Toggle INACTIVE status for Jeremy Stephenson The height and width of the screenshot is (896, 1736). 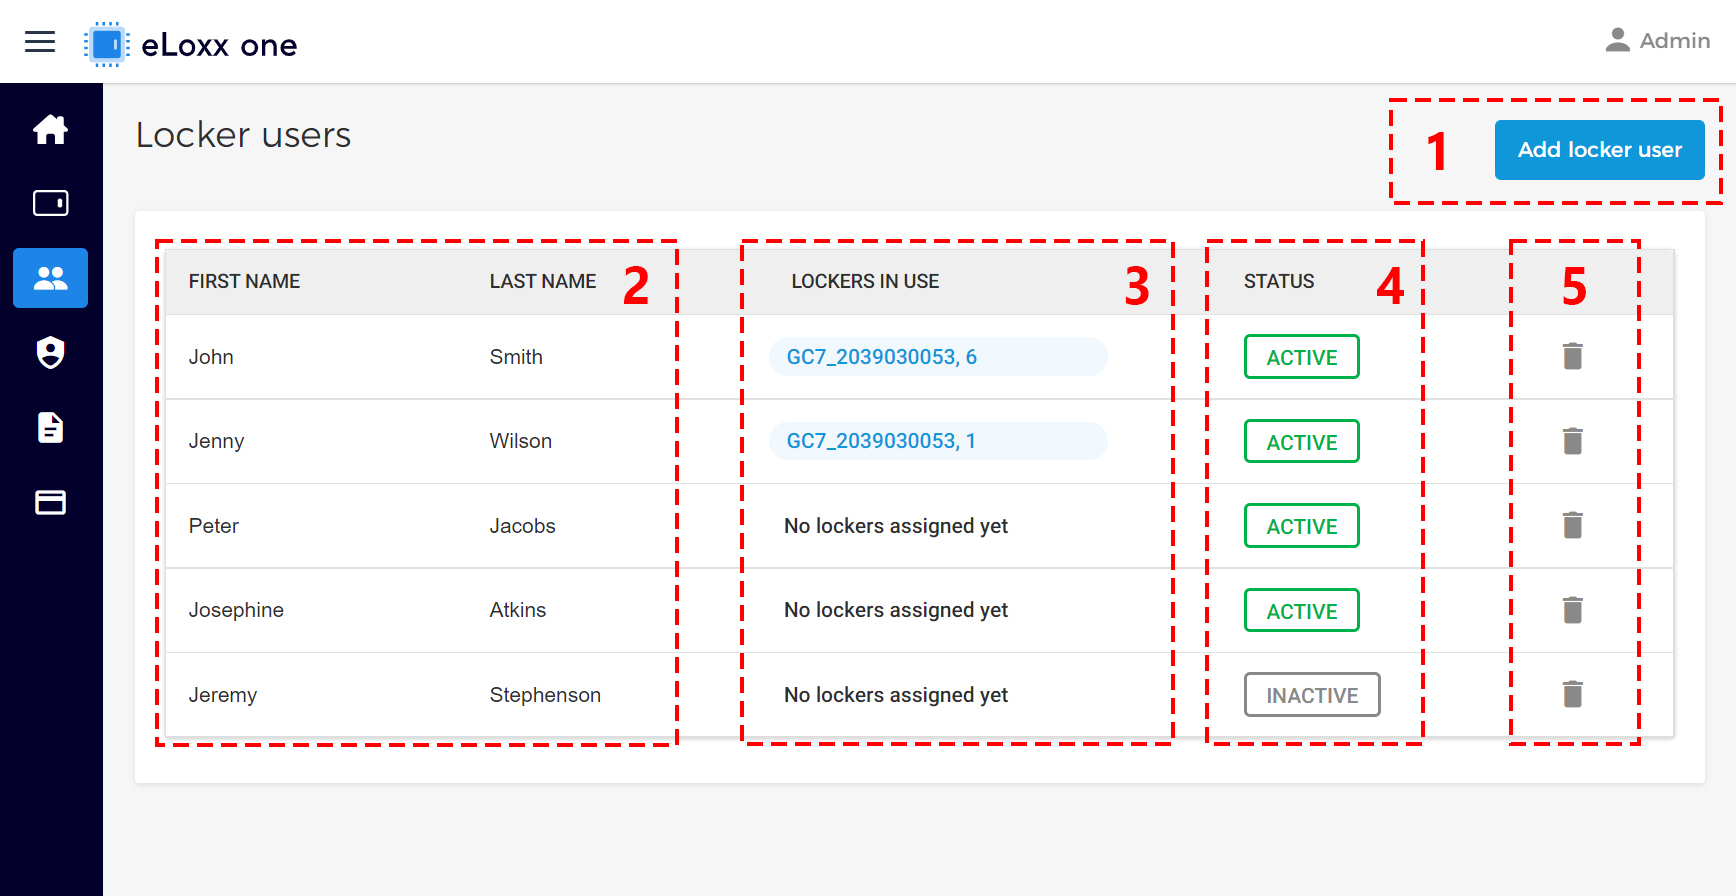[1312, 695]
